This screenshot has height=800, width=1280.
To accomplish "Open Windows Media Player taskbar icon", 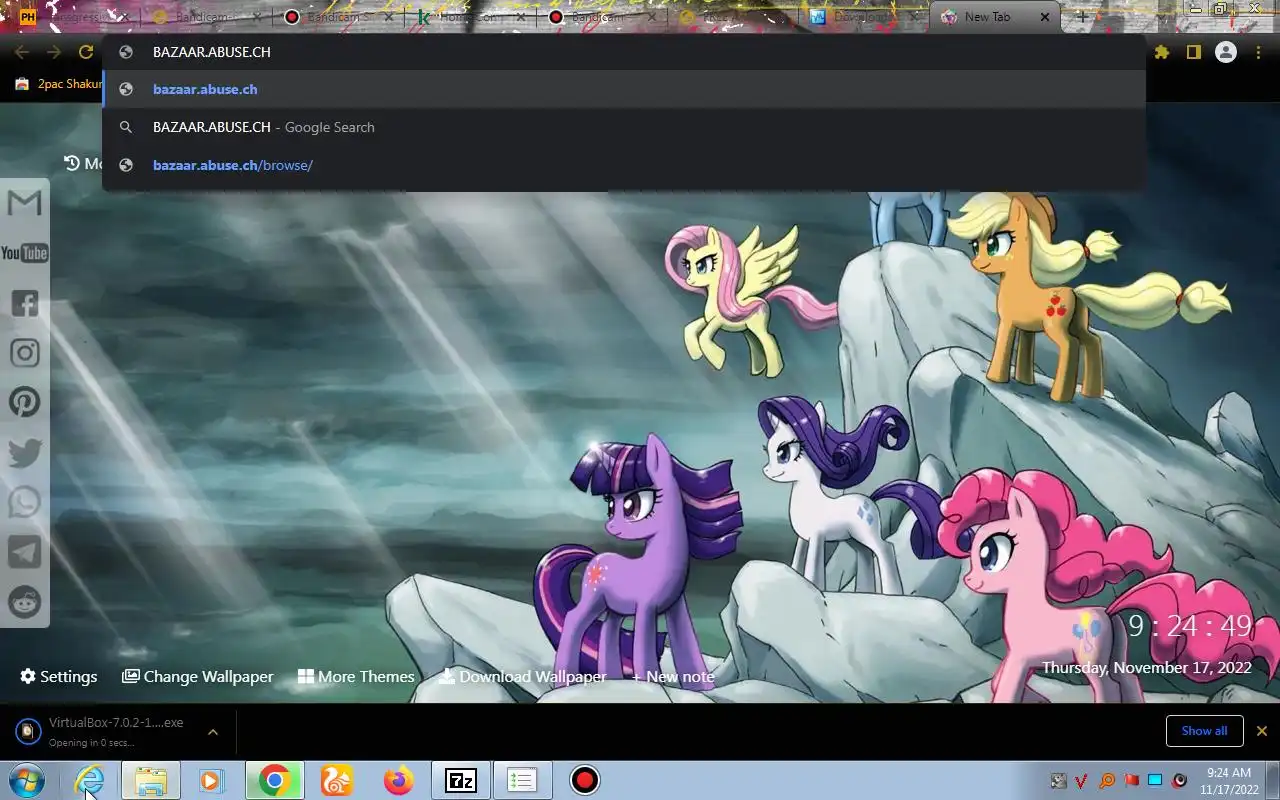I will (x=211, y=780).
